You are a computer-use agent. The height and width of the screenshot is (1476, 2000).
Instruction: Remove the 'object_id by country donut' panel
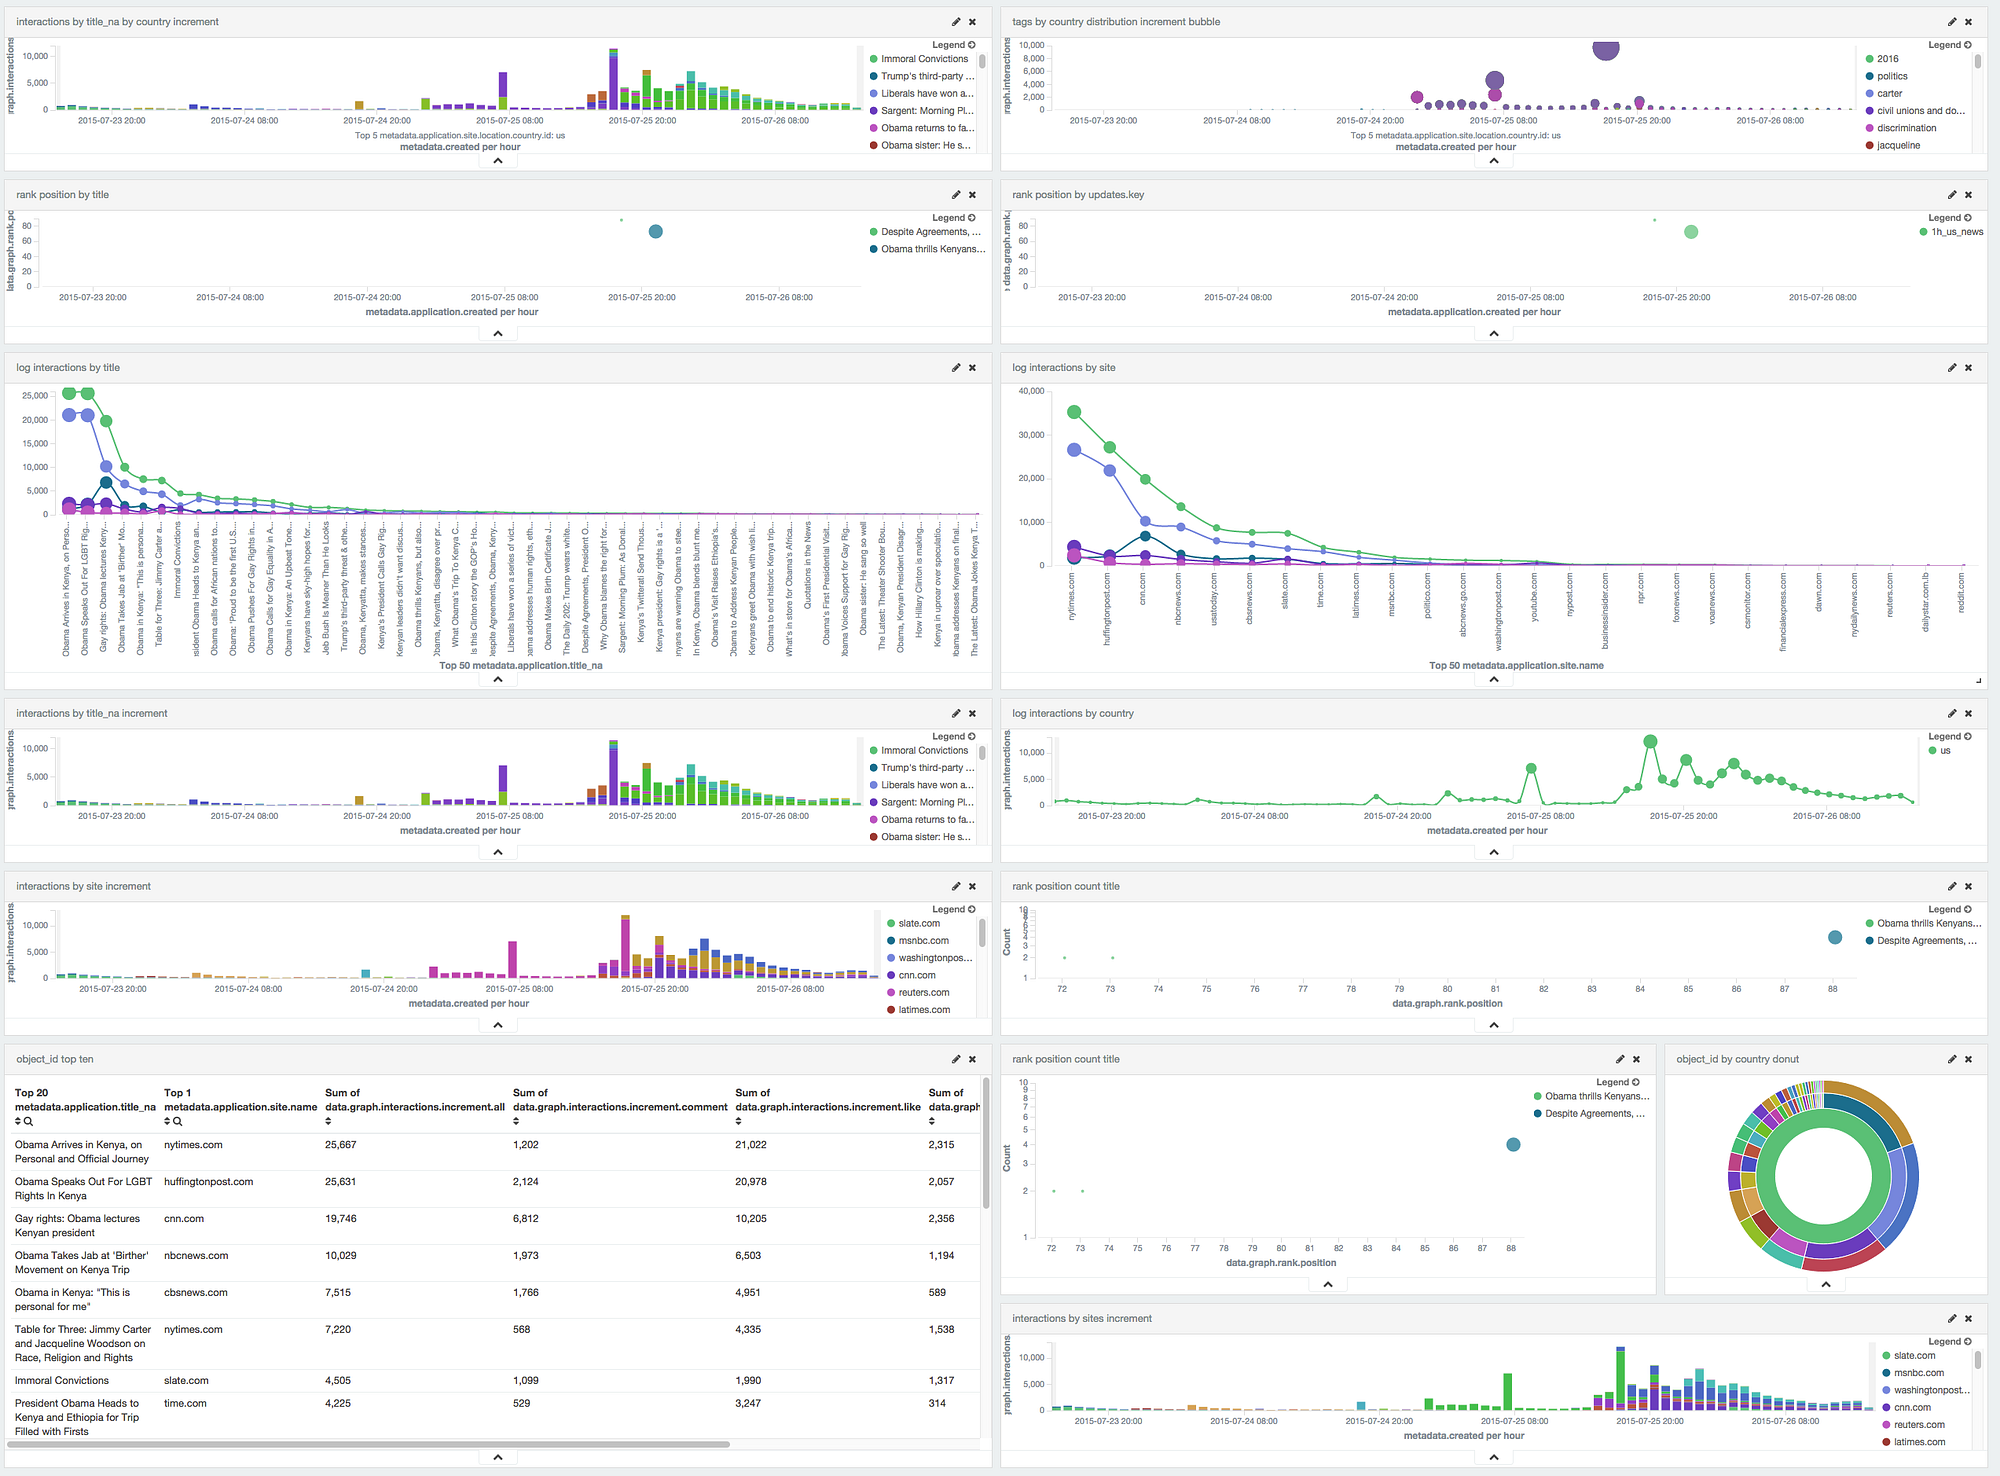coord(1968,1060)
